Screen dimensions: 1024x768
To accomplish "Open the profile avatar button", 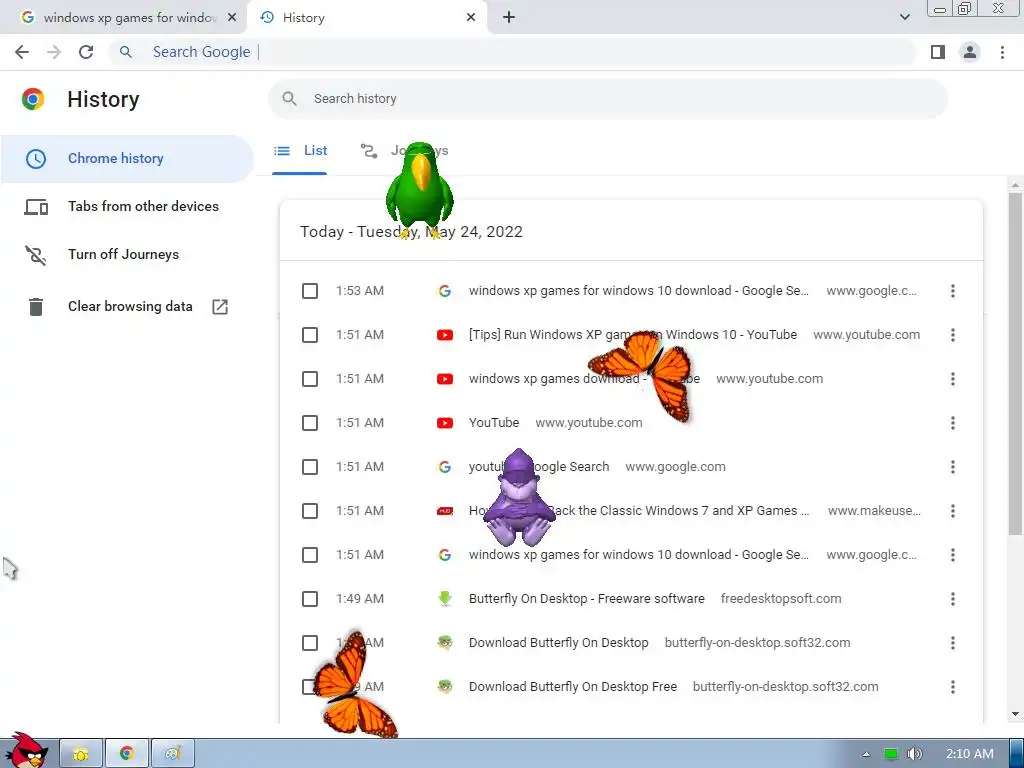I will [970, 52].
